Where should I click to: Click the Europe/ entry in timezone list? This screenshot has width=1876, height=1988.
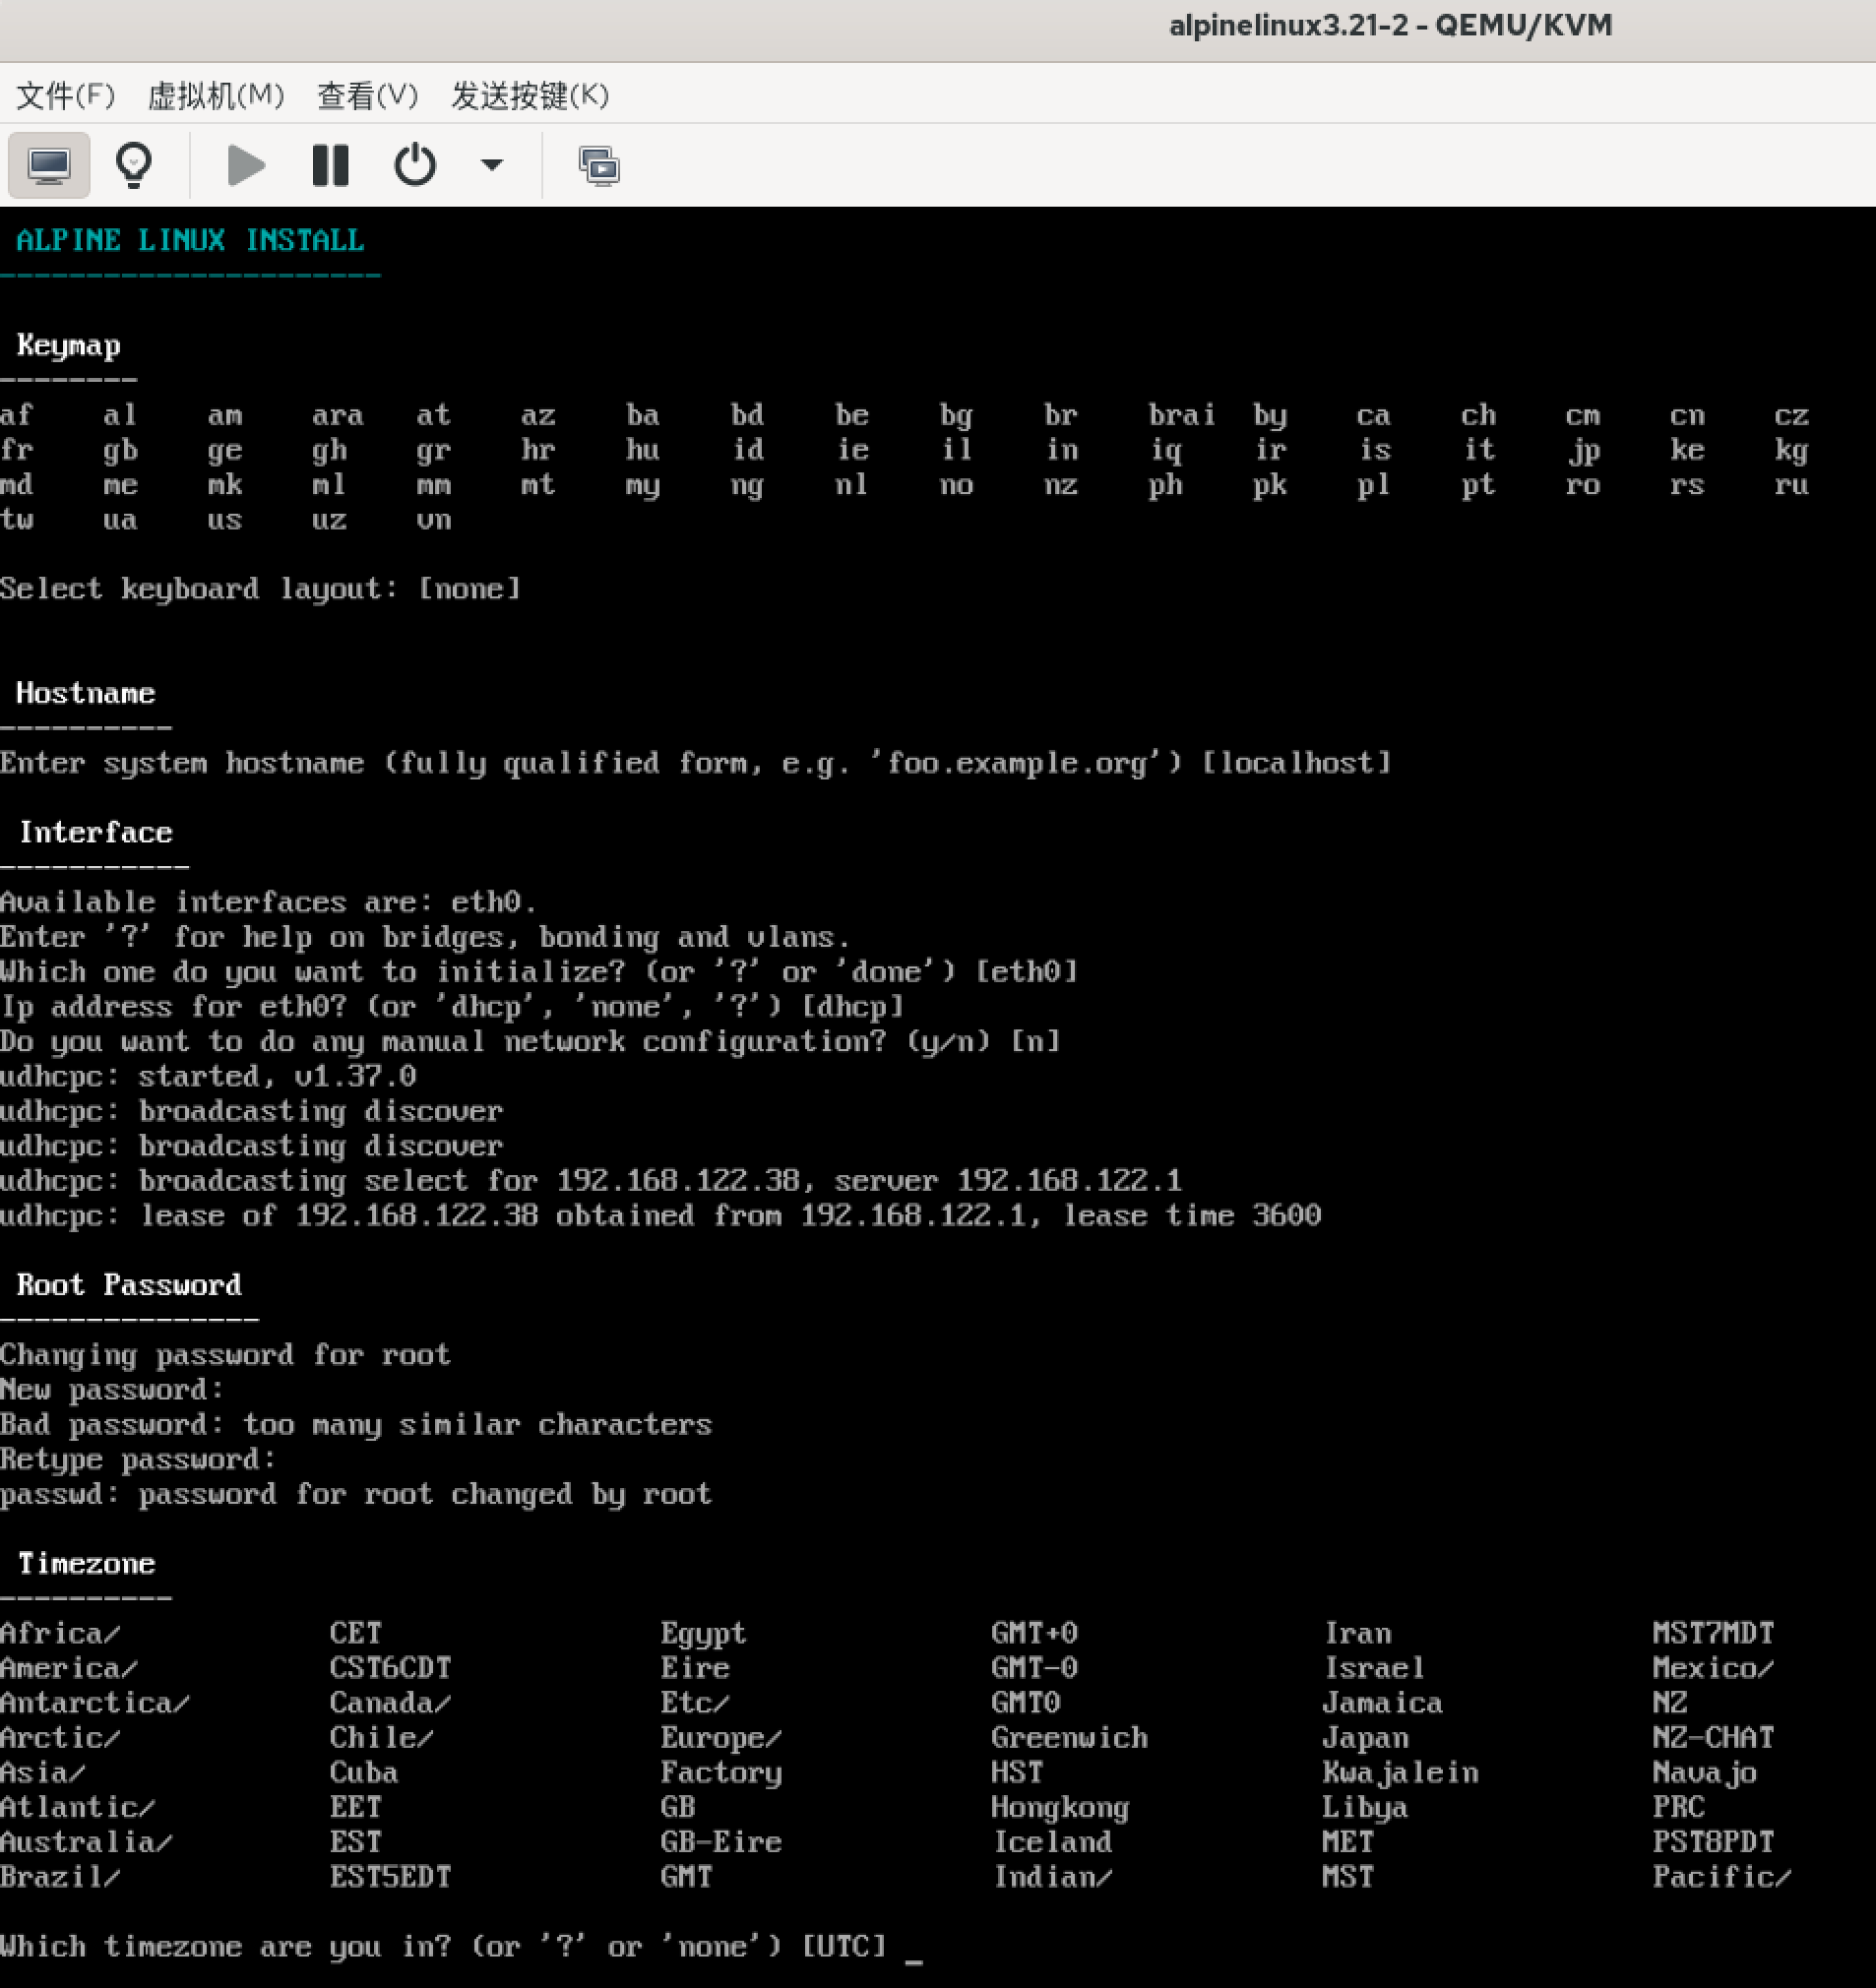(720, 1738)
